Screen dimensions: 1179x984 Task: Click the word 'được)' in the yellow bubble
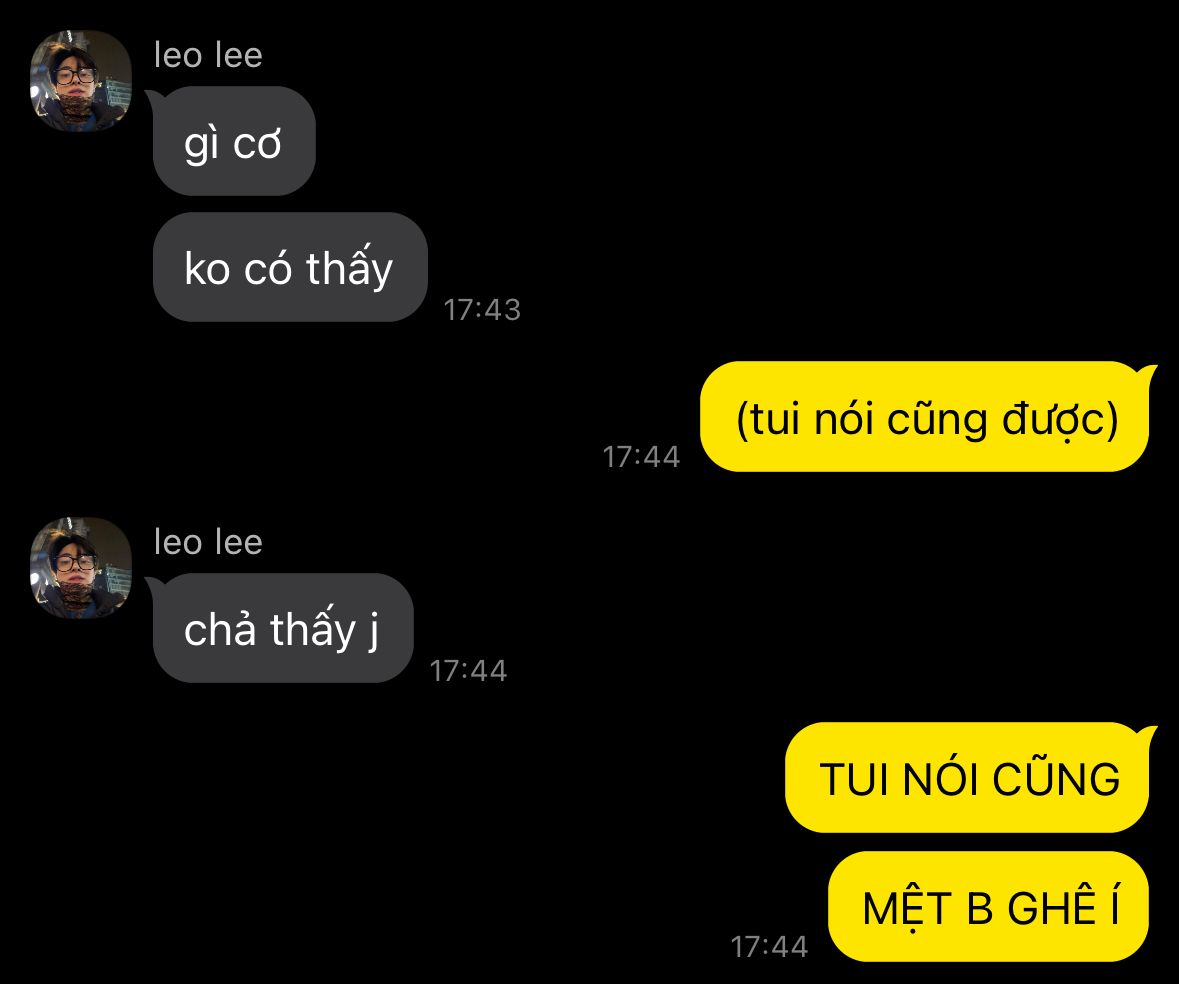[x=1060, y=419]
